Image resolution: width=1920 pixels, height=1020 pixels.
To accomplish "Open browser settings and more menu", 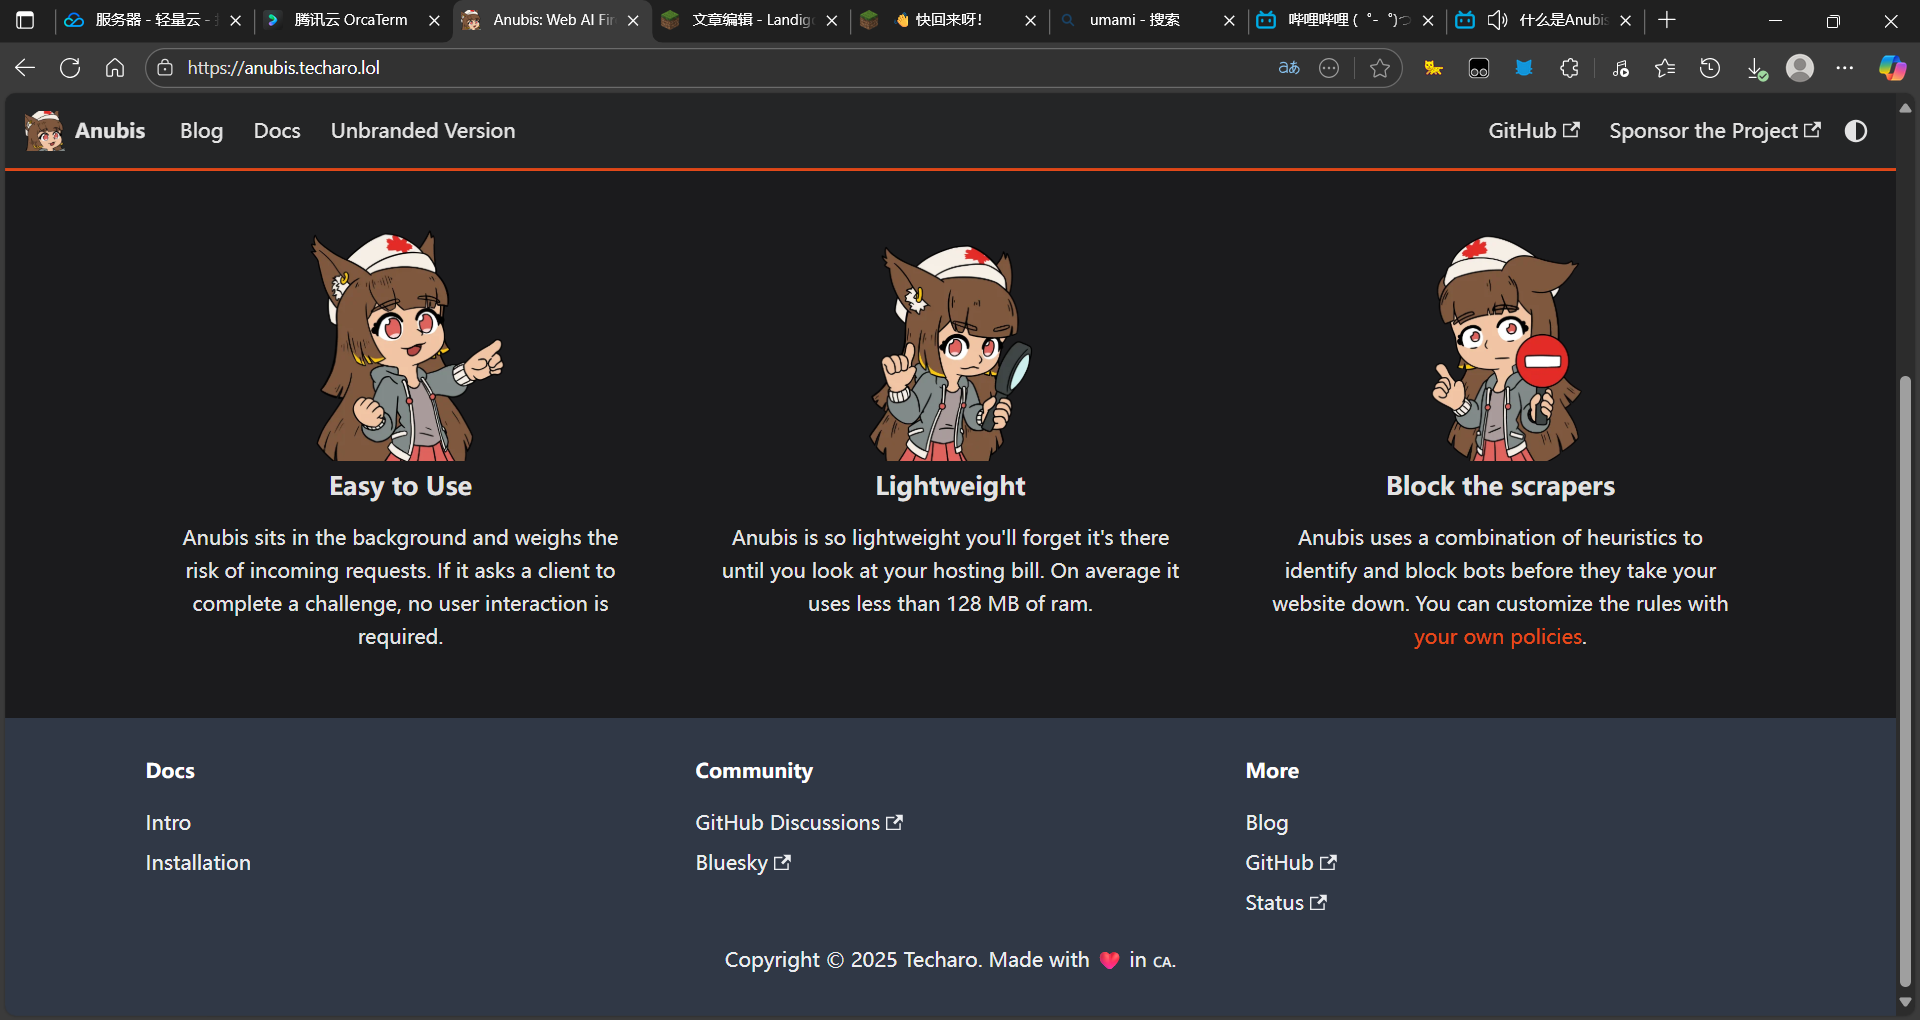I will click(1845, 68).
